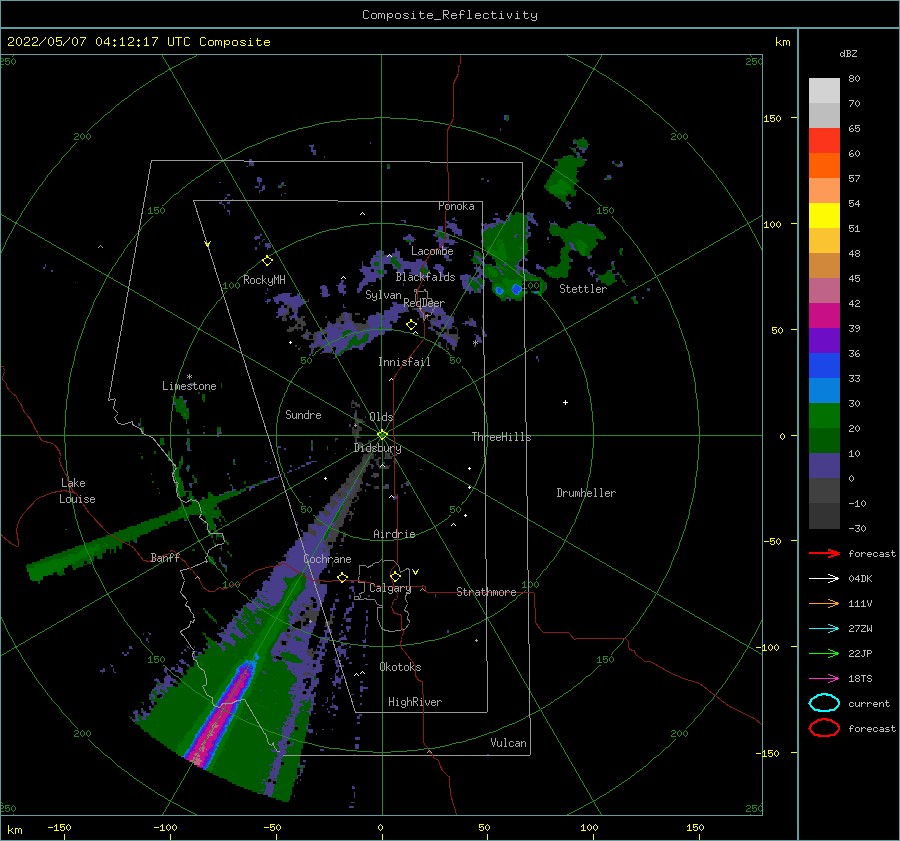Select the red 65-60 dBZ swatch
The width and height of the screenshot is (900, 841).
(x=824, y=141)
